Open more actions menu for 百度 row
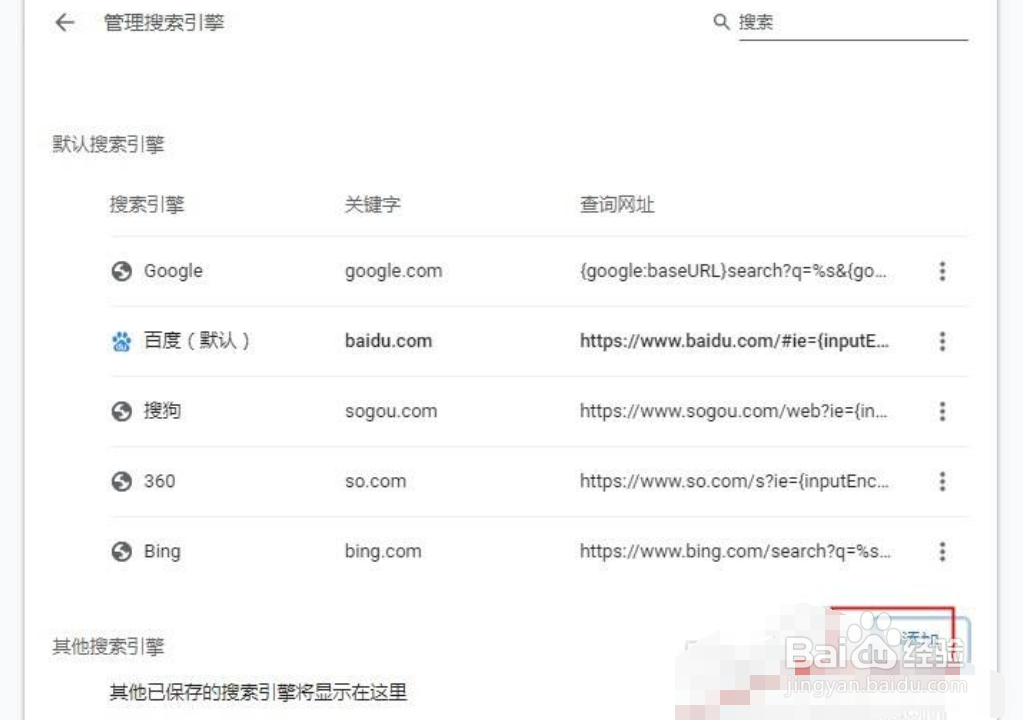This screenshot has width=1023, height=720. 942,341
